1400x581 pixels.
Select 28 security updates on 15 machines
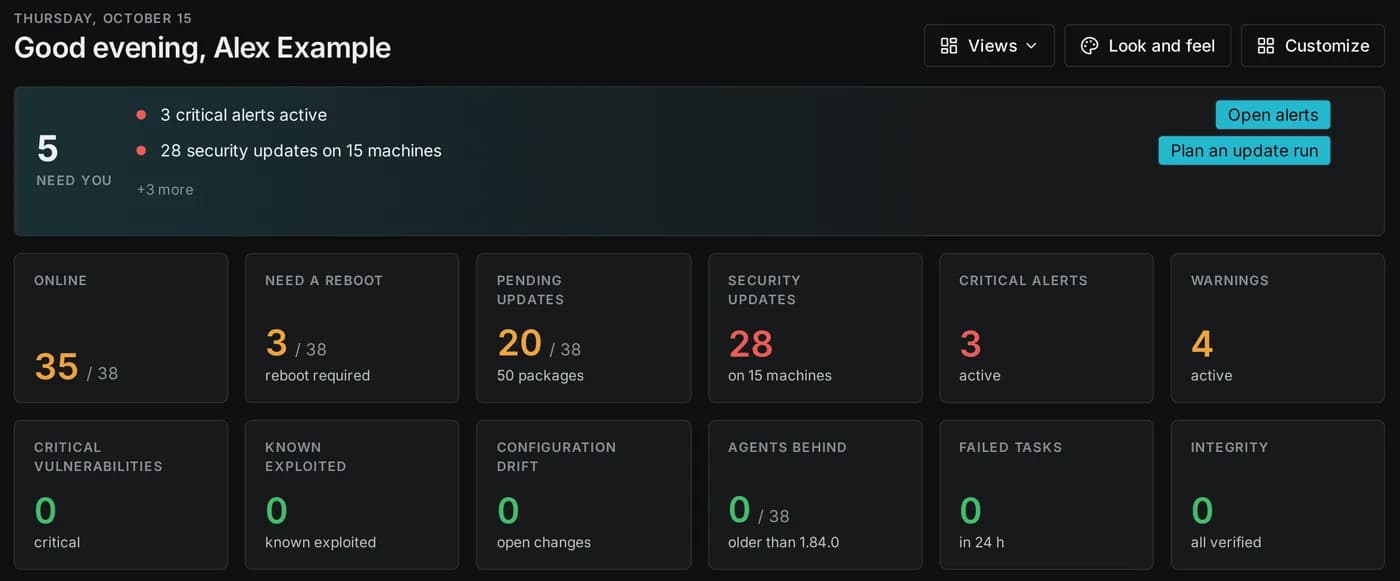[301, 151]
